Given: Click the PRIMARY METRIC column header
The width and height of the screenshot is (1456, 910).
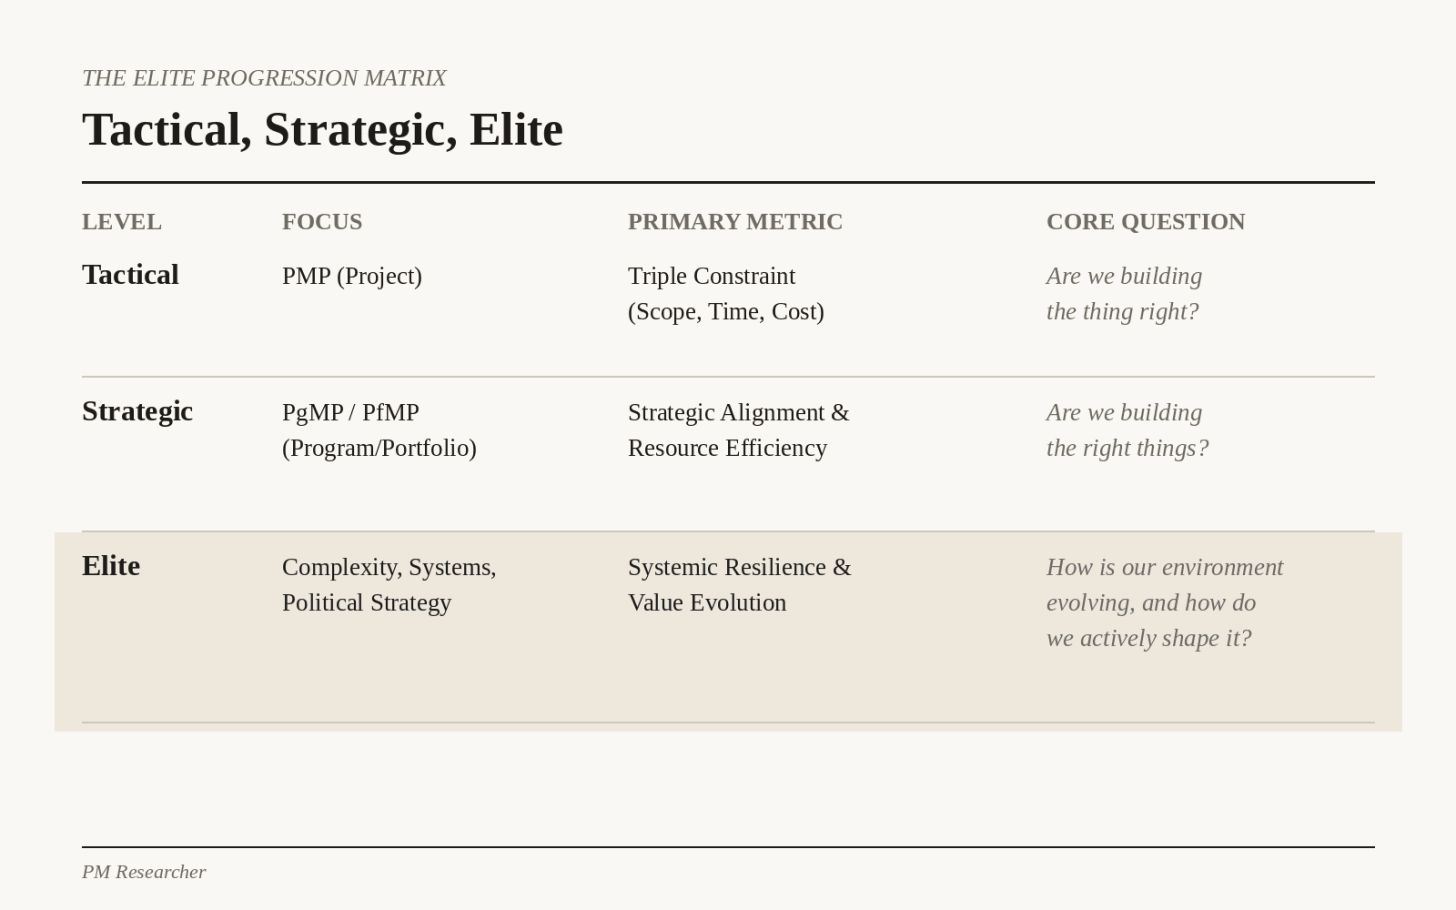Looking at the screenshot, I should (735, 222).
